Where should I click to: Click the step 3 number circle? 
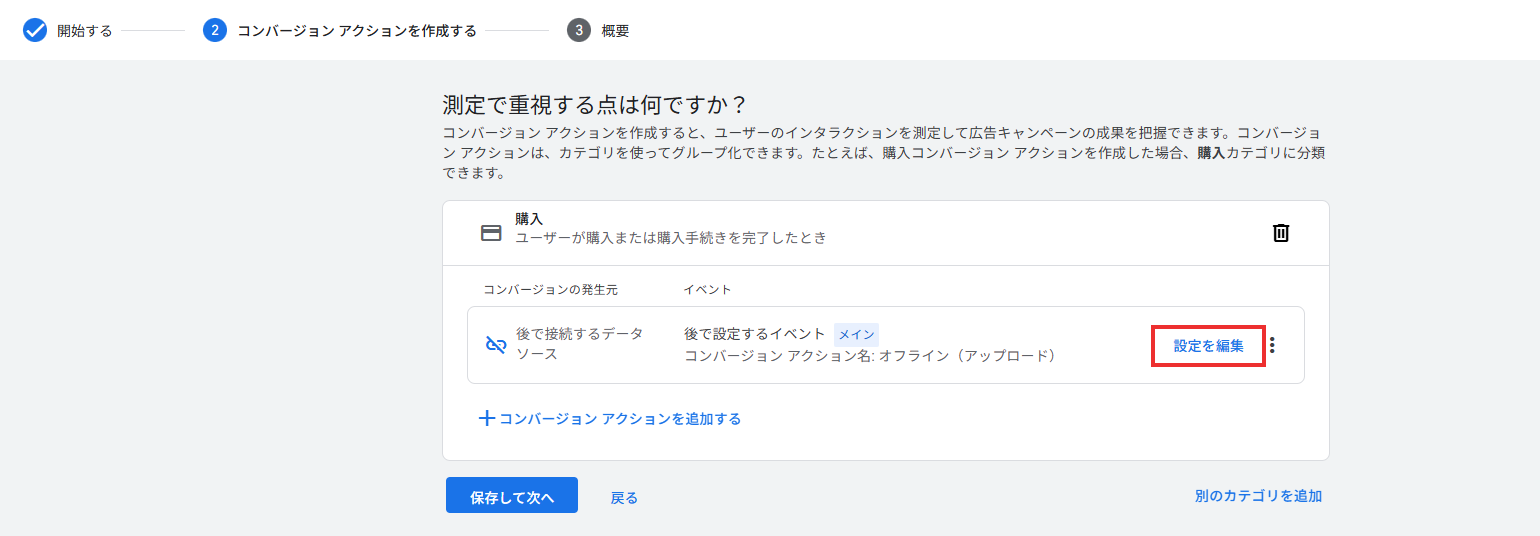point(578,30)
